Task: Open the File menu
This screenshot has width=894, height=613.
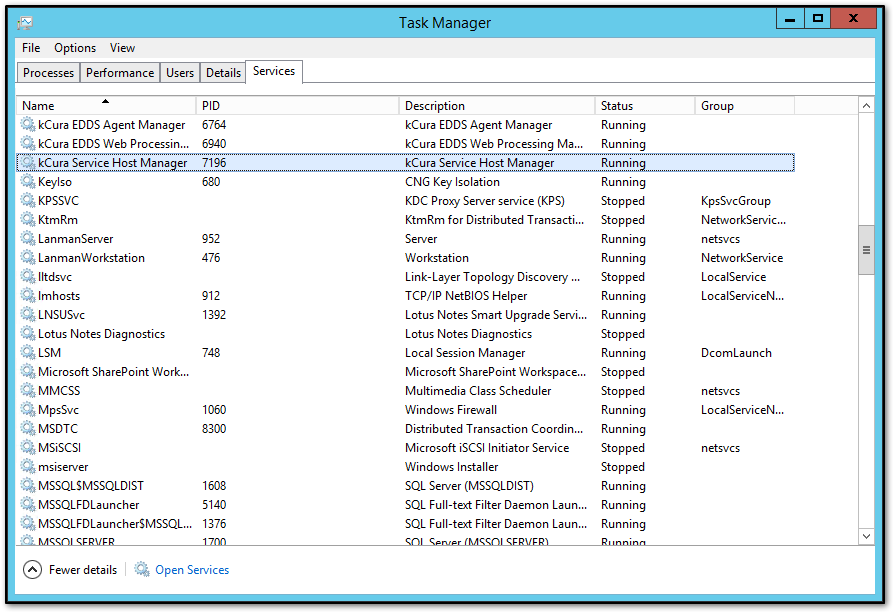Action: click(31, 48)
